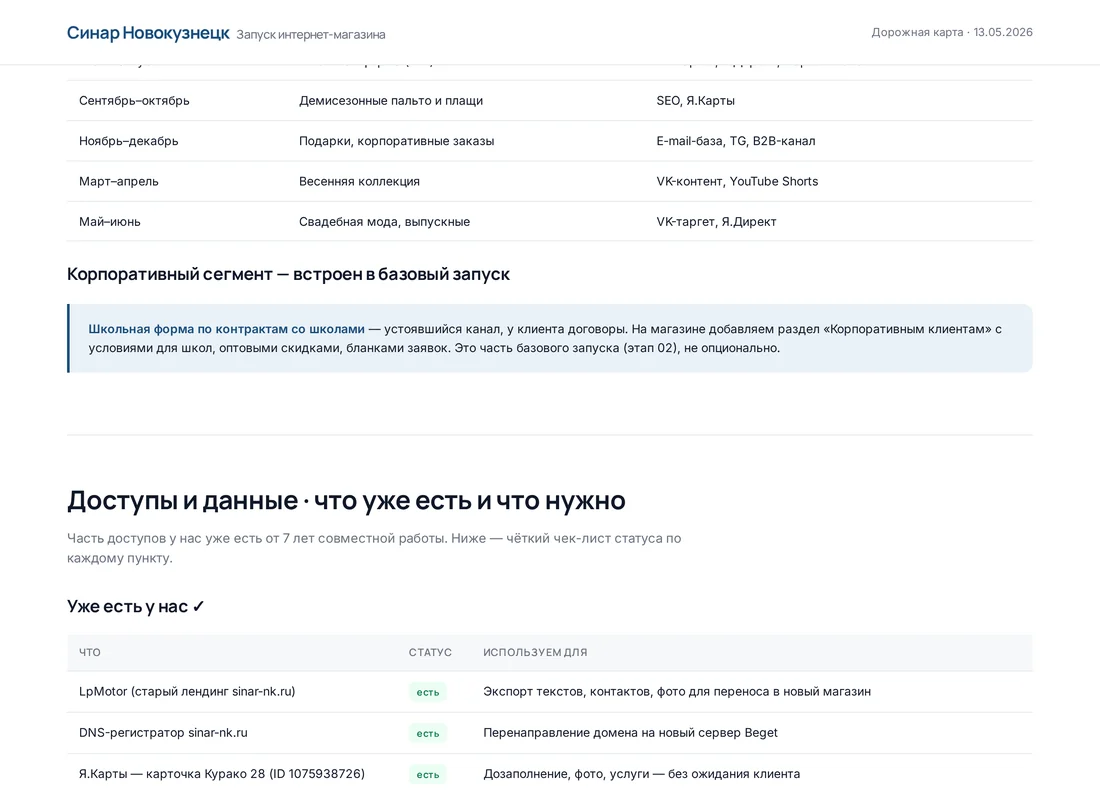Select the 'Демисезонные пальто и плащи' cell
1100x790 pixels.
pos(391,100)
